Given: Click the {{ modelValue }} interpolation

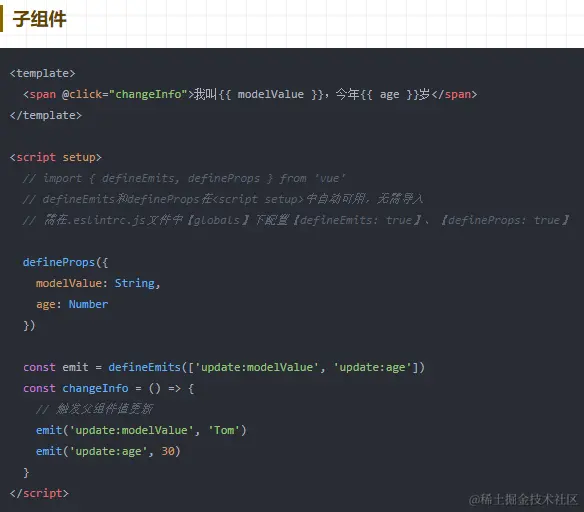Looking at the screenshot, I should click(271, 94).
